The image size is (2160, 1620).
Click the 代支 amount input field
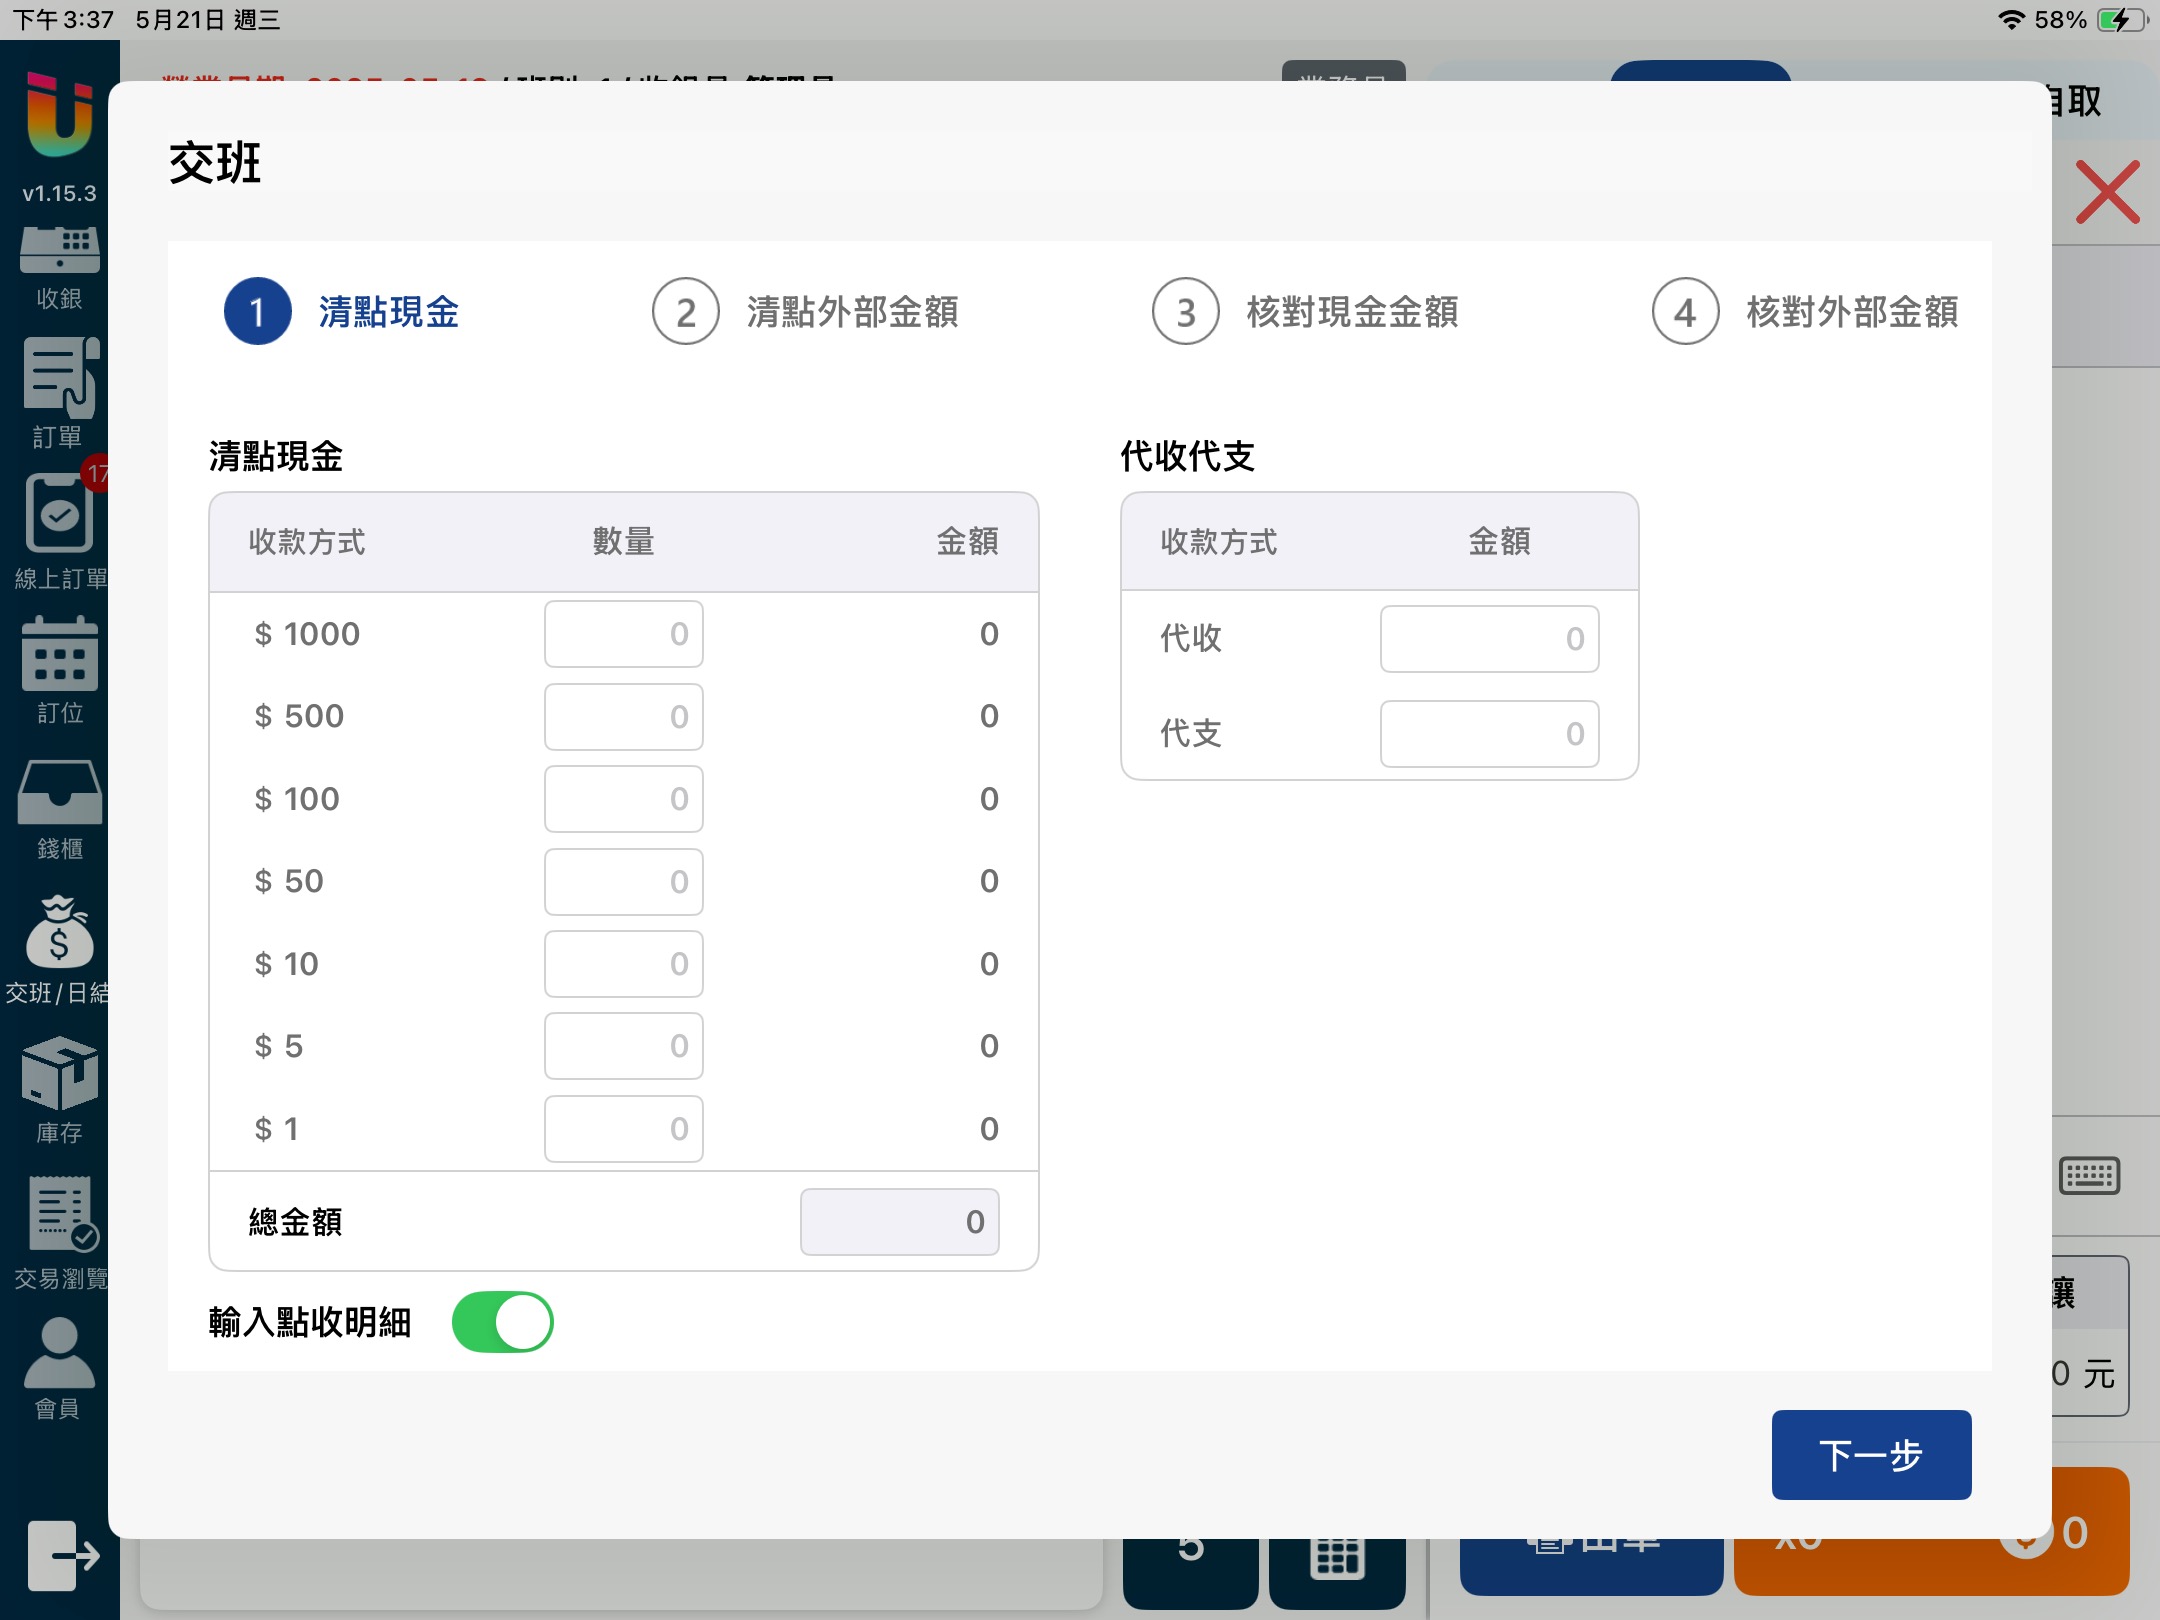click(1489, 734)
